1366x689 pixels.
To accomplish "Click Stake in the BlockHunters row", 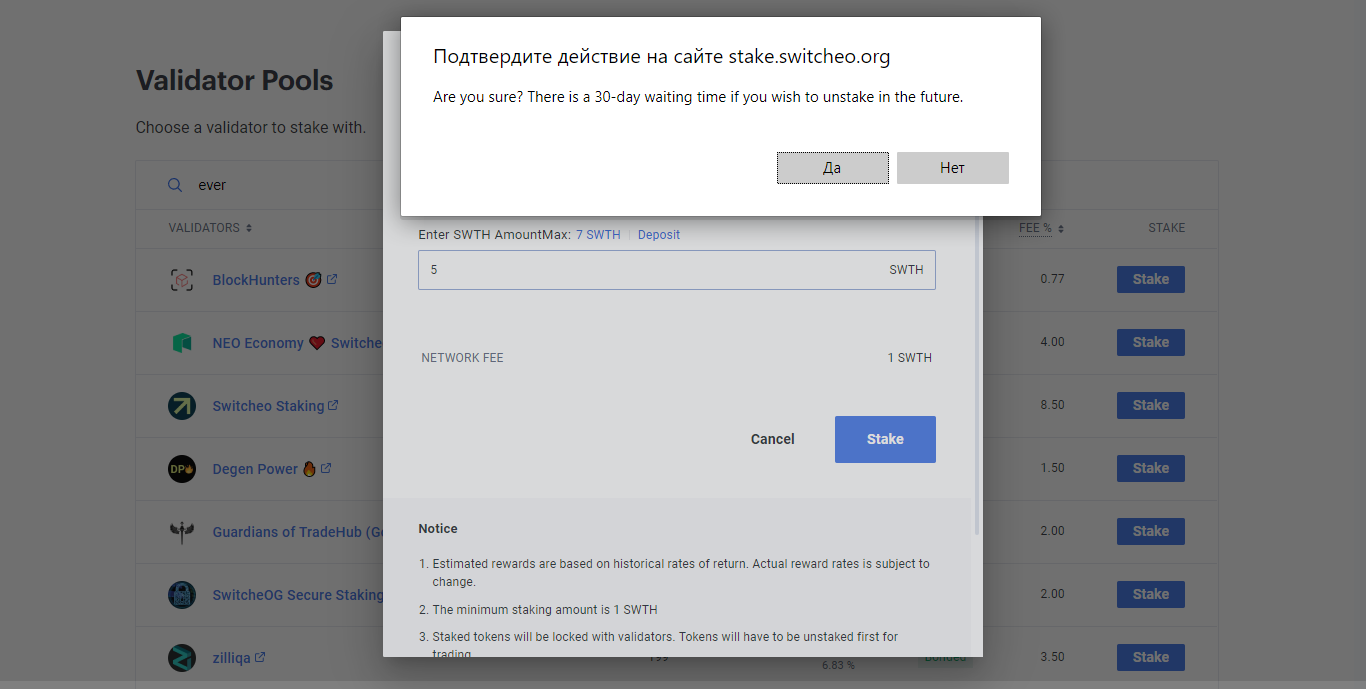I will 1150,280.
